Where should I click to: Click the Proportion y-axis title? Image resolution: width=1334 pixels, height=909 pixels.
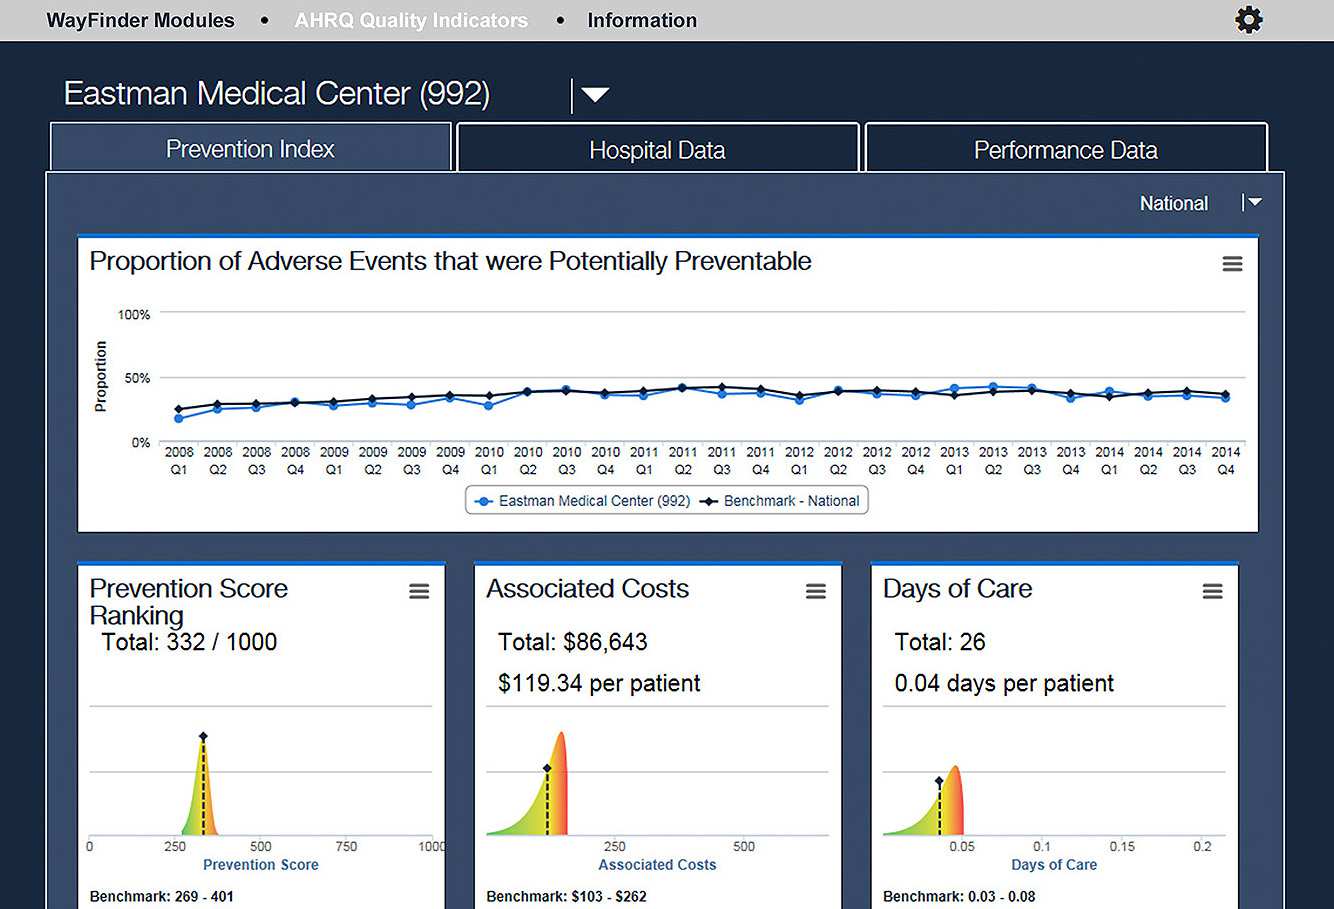tap(100, 376)
